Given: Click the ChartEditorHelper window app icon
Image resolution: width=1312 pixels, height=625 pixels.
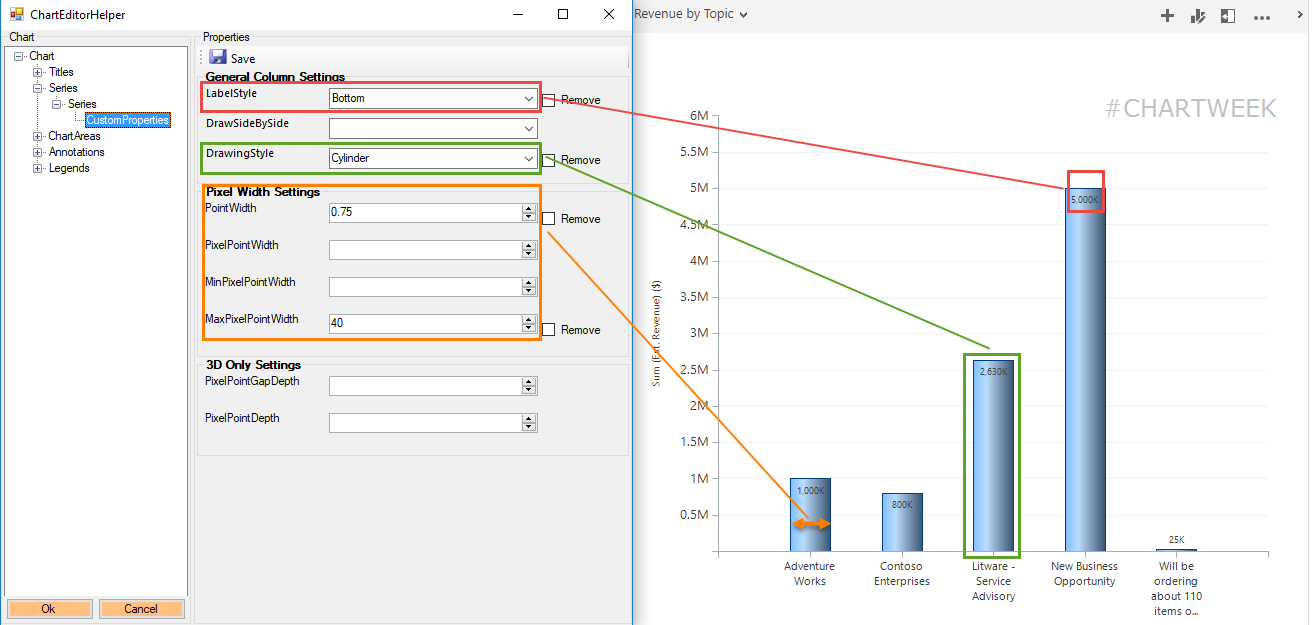Looking at the screenshot, I should [x=16, y=15].
